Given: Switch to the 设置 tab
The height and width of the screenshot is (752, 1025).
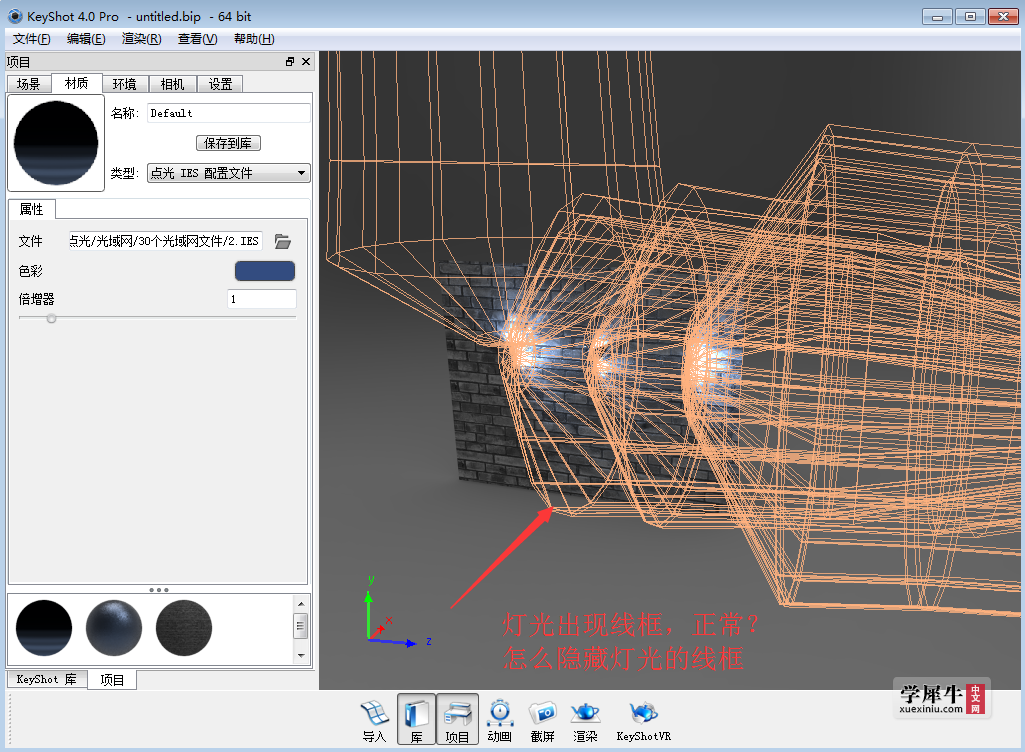Looking at the screenshot, I should coord(220,84).
